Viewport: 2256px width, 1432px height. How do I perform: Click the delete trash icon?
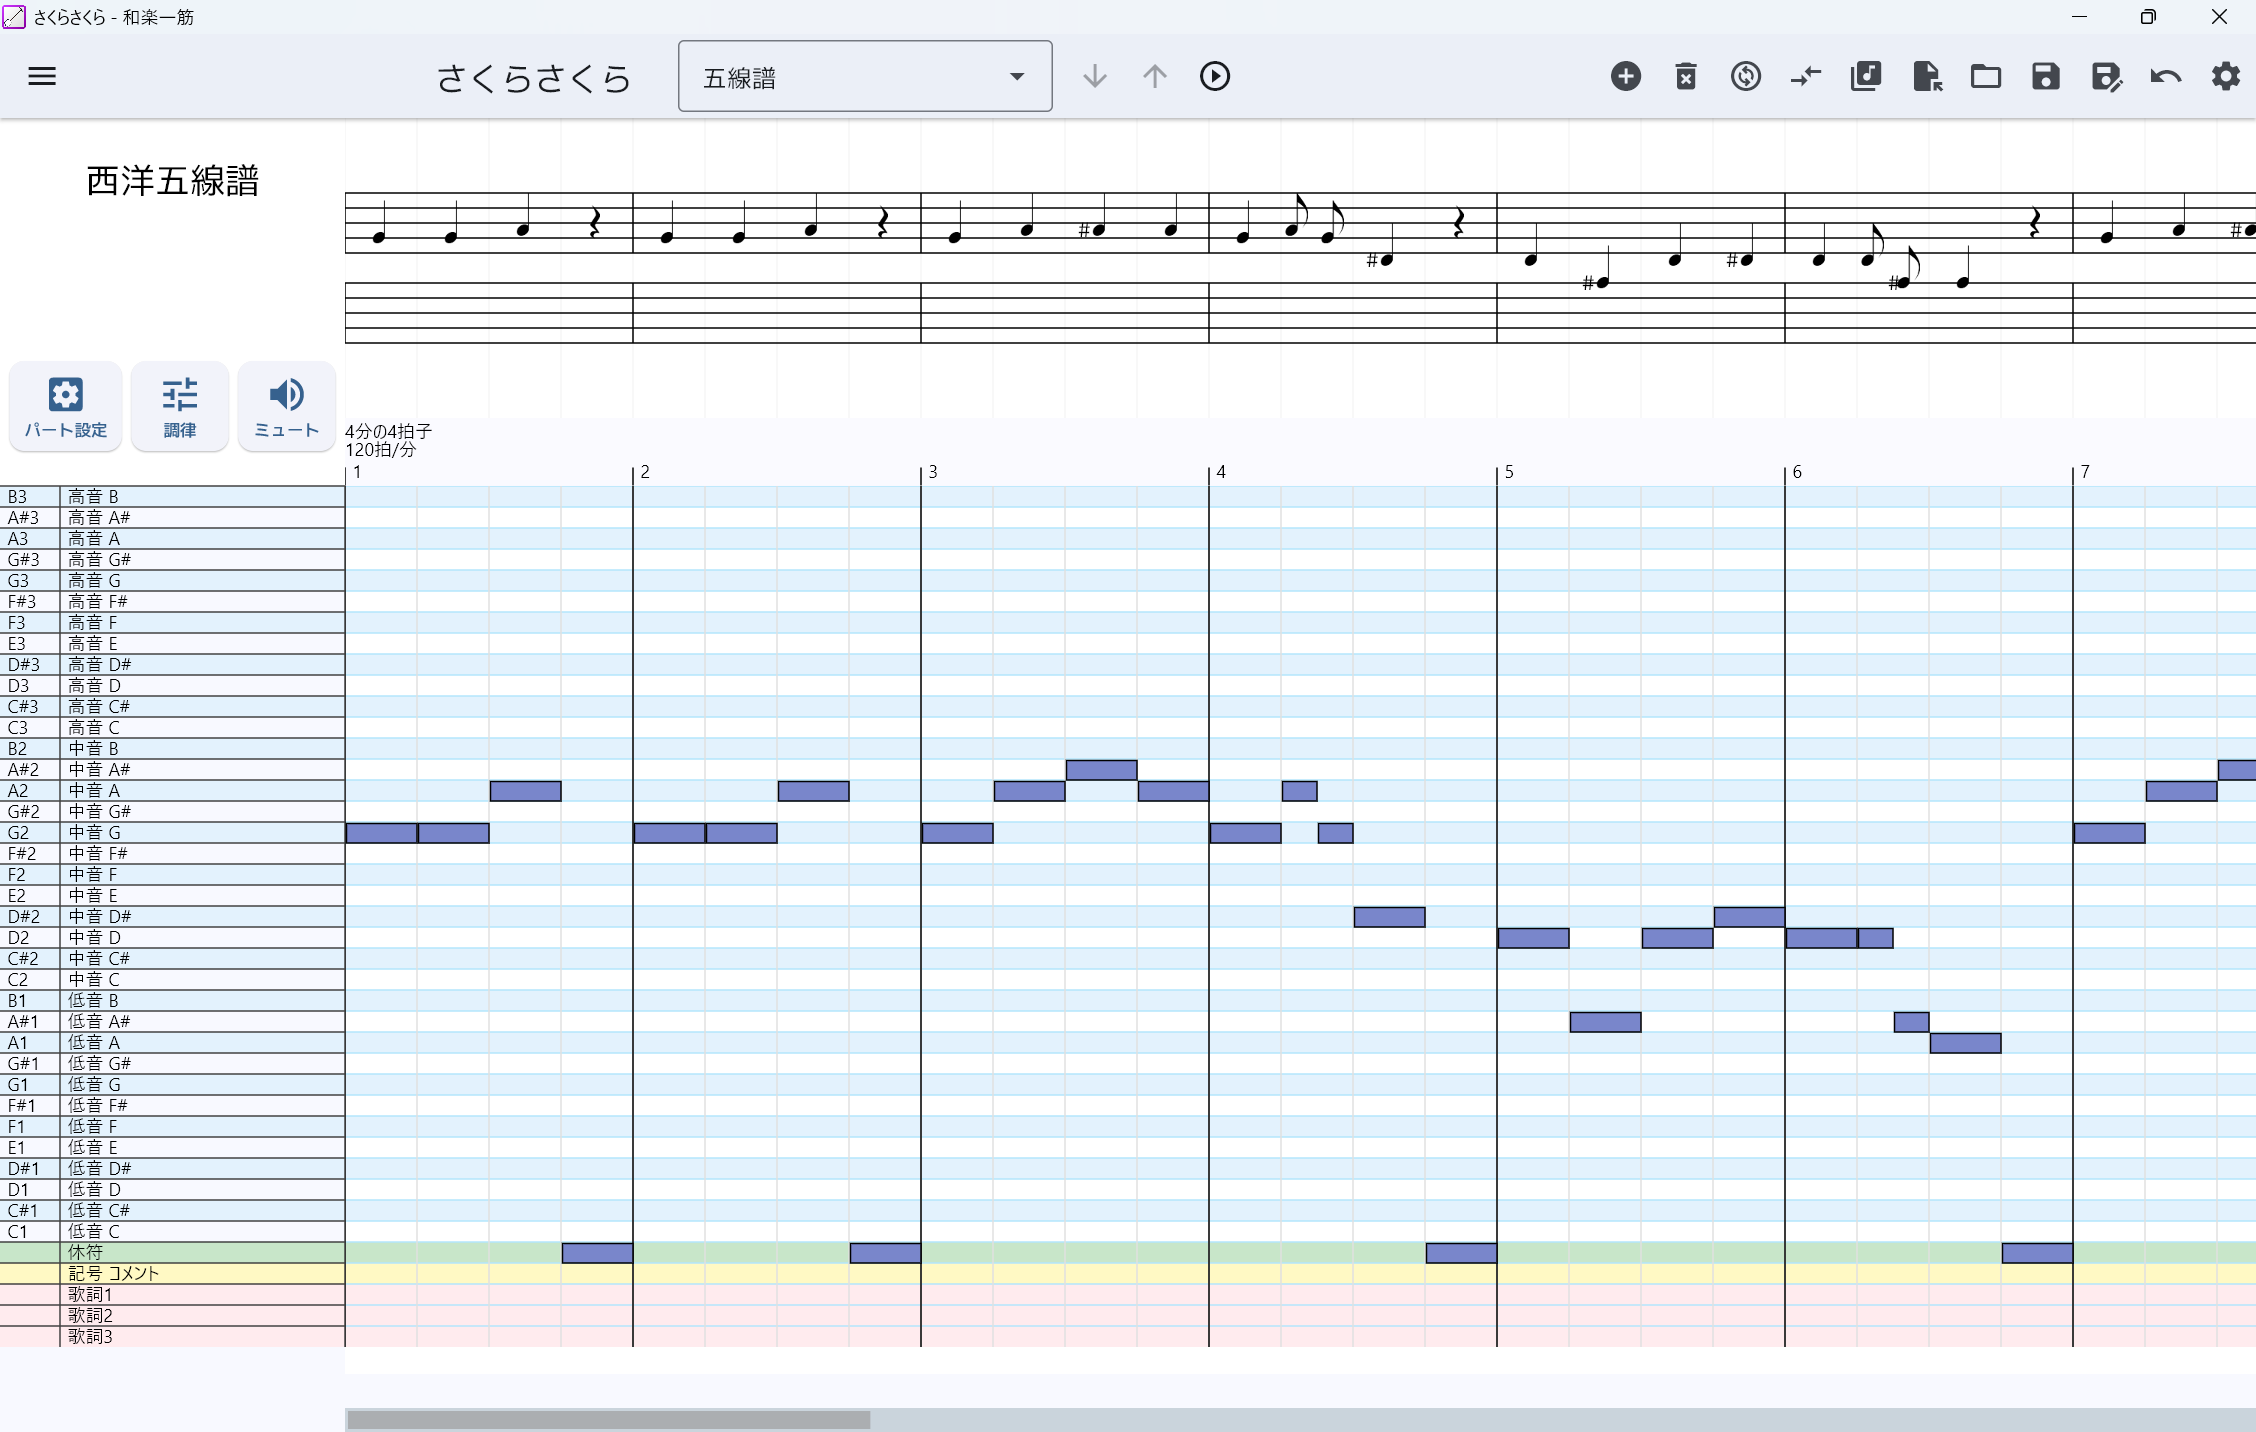[1686, 76]
